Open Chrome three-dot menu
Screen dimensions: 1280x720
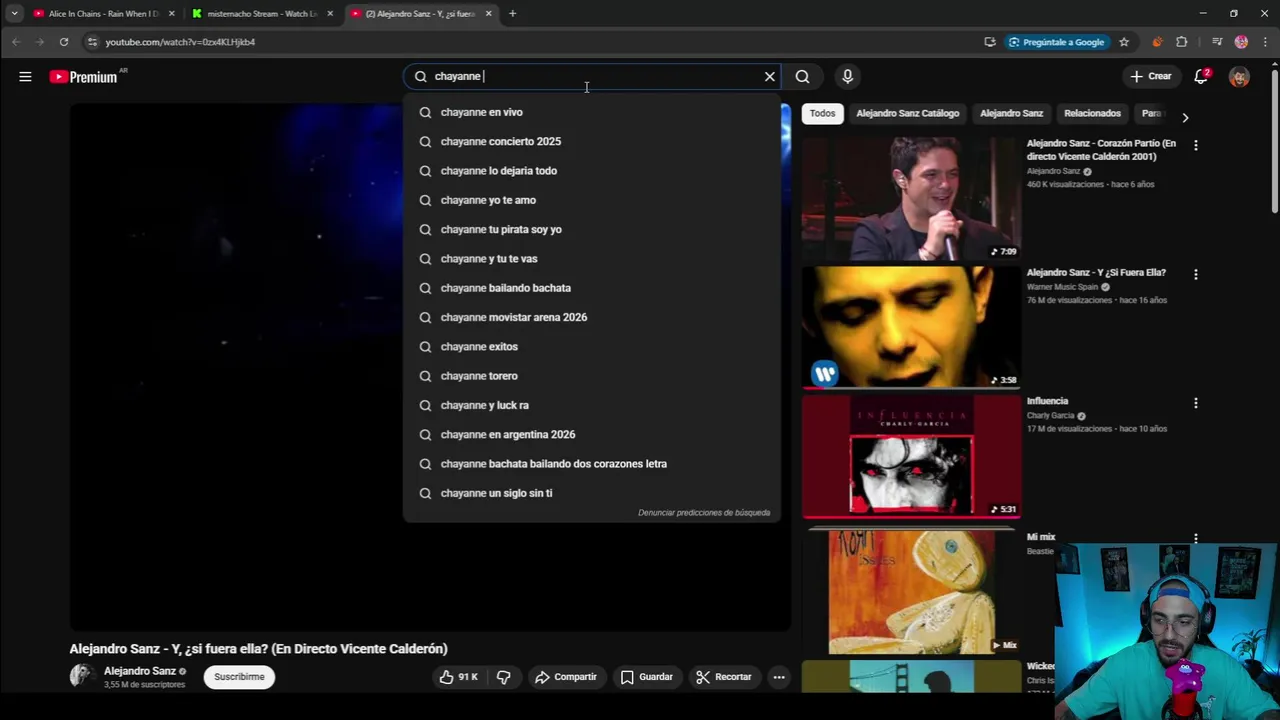pyautogui.click(x=1265, y=42)
